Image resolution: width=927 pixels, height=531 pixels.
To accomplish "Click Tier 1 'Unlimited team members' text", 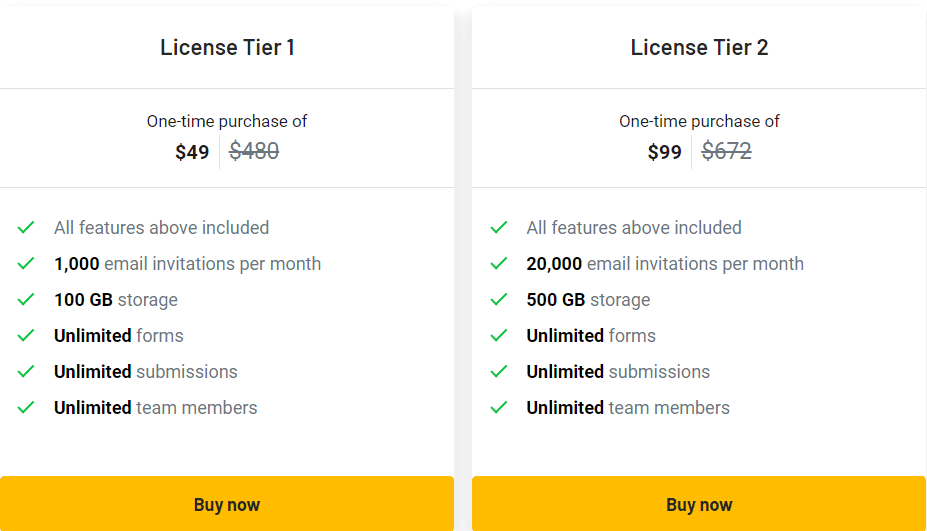I will pyautogui.click(x=155, y=408).
